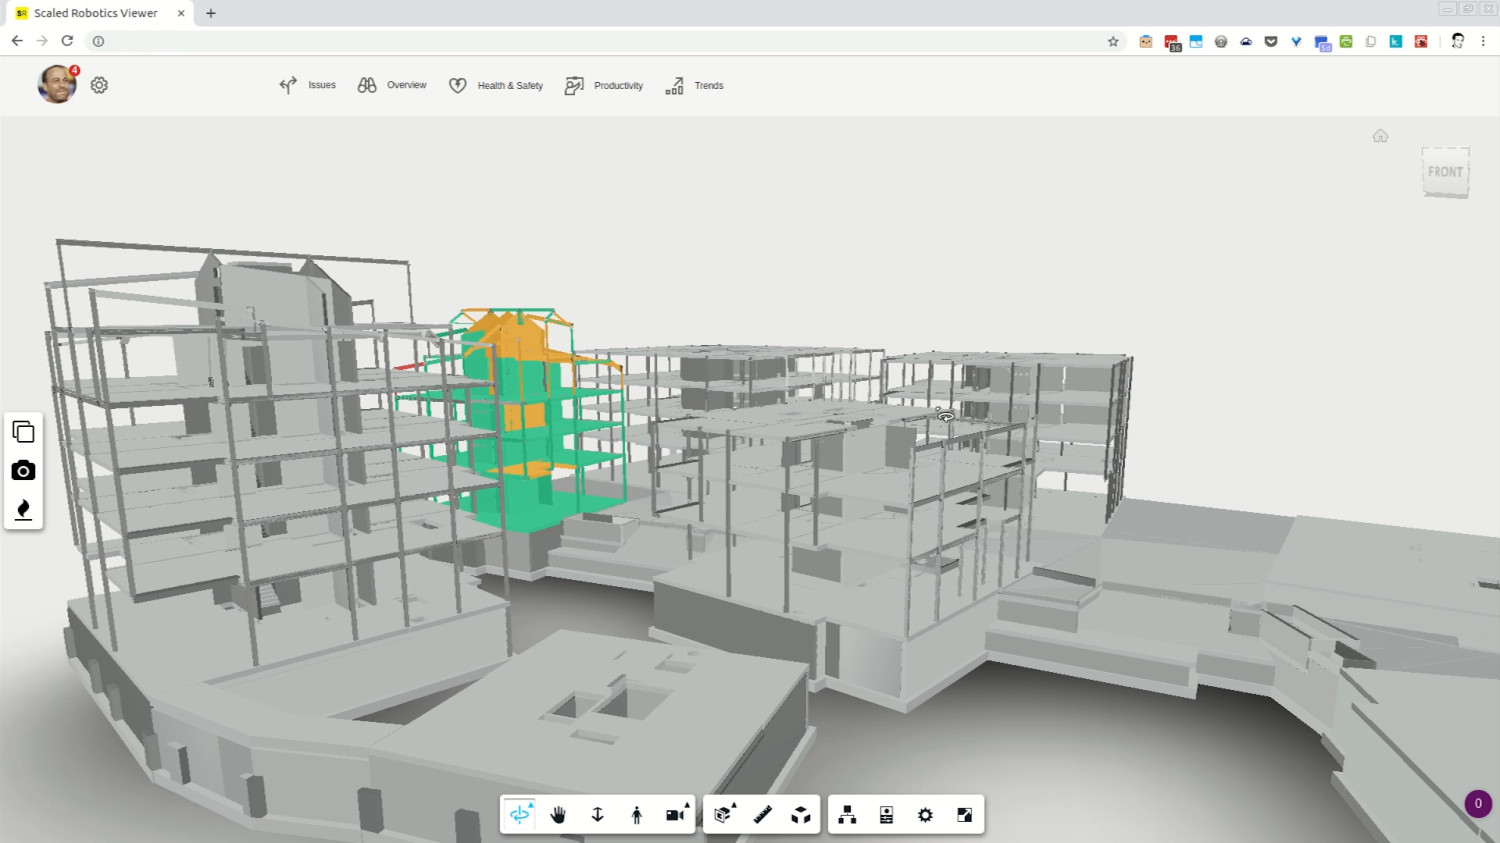This screenshot has height=843, width=1500.
Task: Open the Chrome three-dot menu
Action: click(1483, 41)
